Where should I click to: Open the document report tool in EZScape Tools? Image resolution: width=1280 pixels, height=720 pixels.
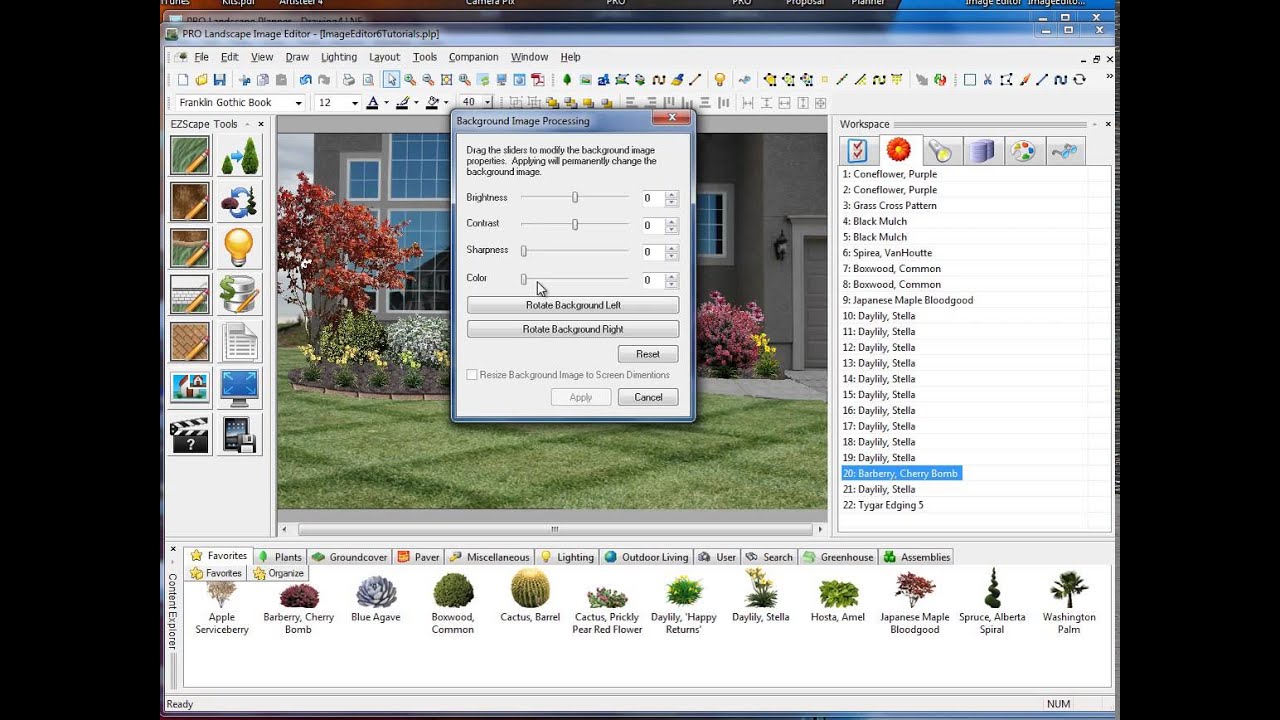tap(240, 341)
